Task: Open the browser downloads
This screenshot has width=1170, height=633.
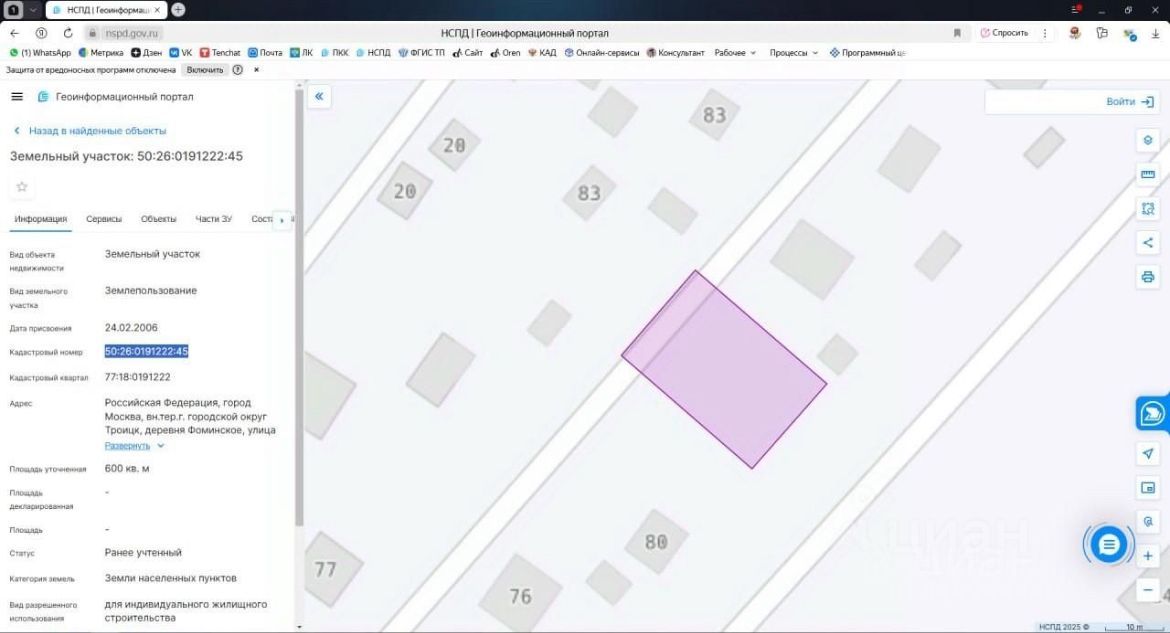Action: [1155, 34]
